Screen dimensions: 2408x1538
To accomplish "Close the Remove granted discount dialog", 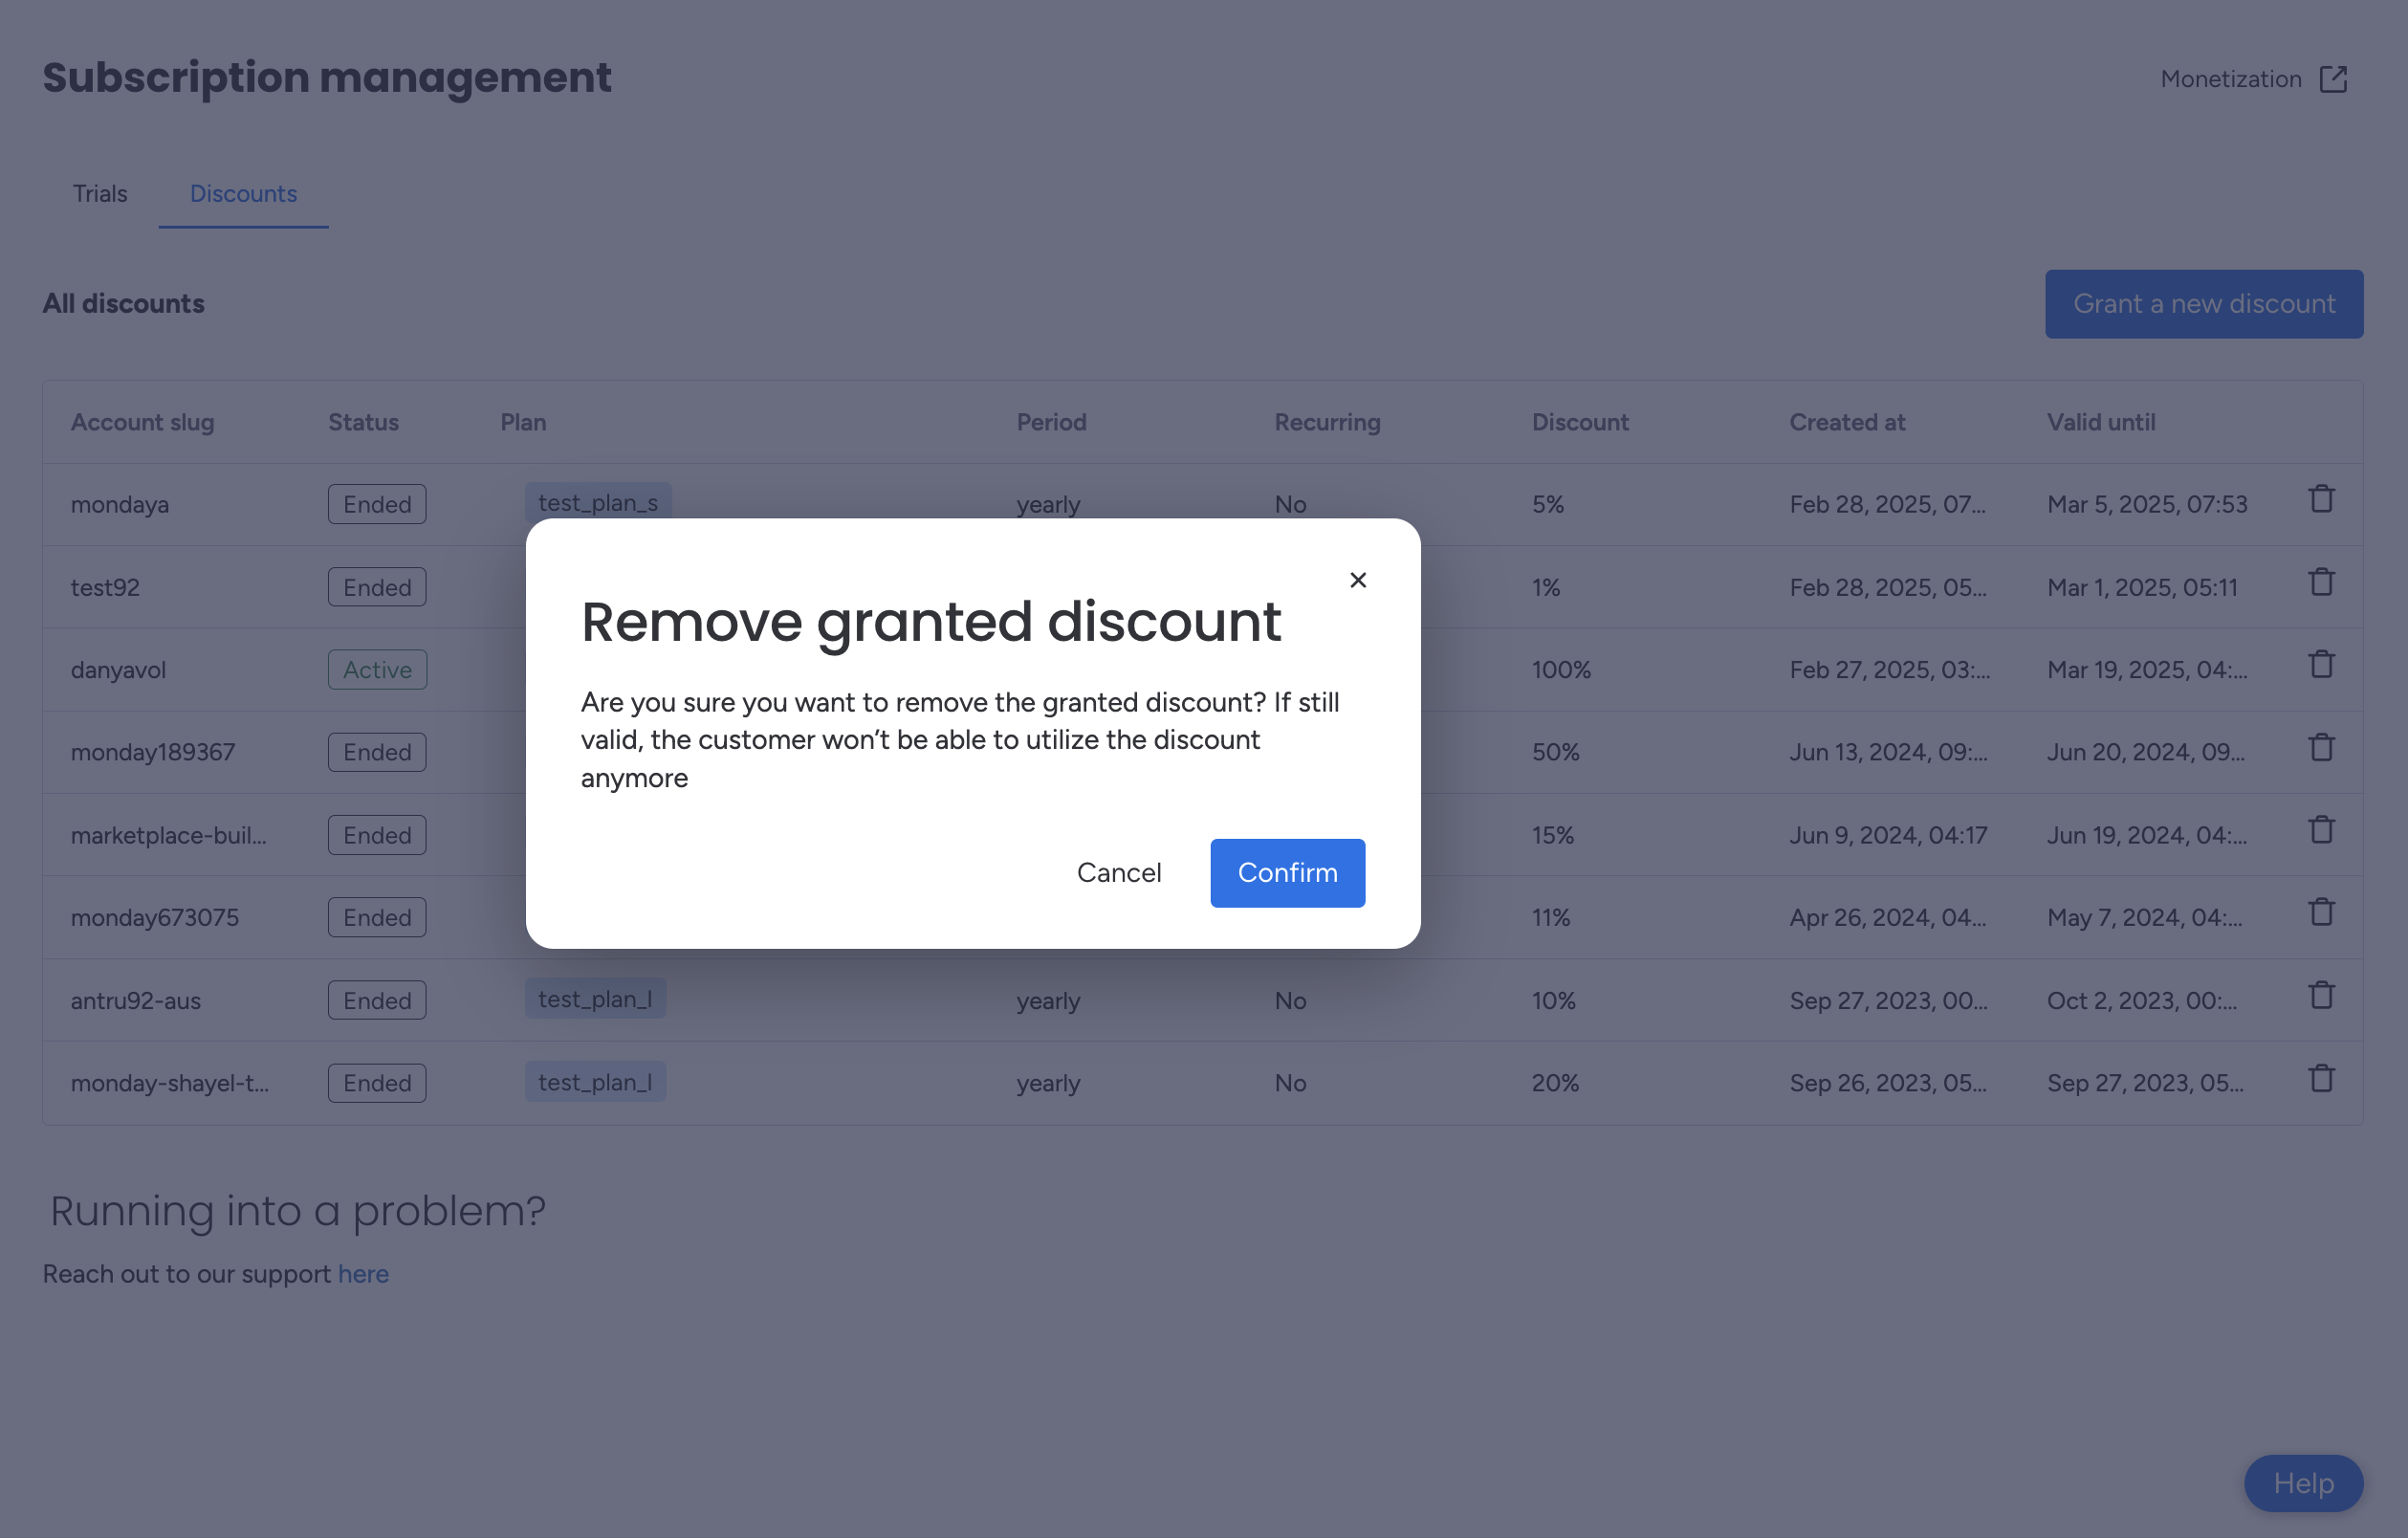I will (x=1357, y=580).
